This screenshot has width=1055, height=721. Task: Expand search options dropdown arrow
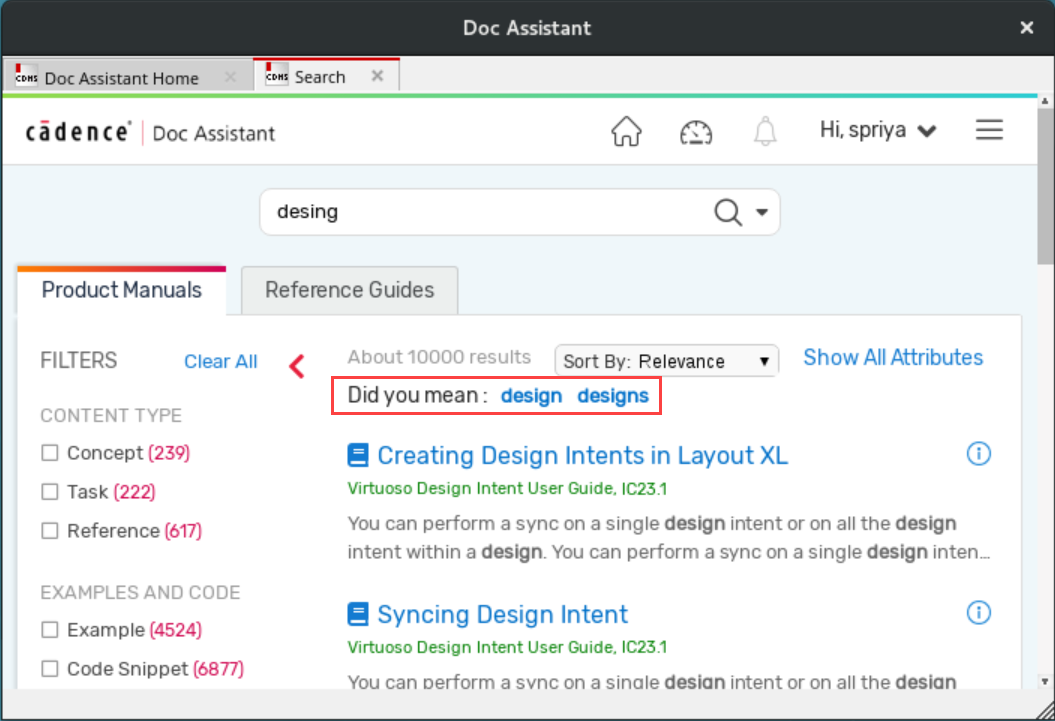762,212
